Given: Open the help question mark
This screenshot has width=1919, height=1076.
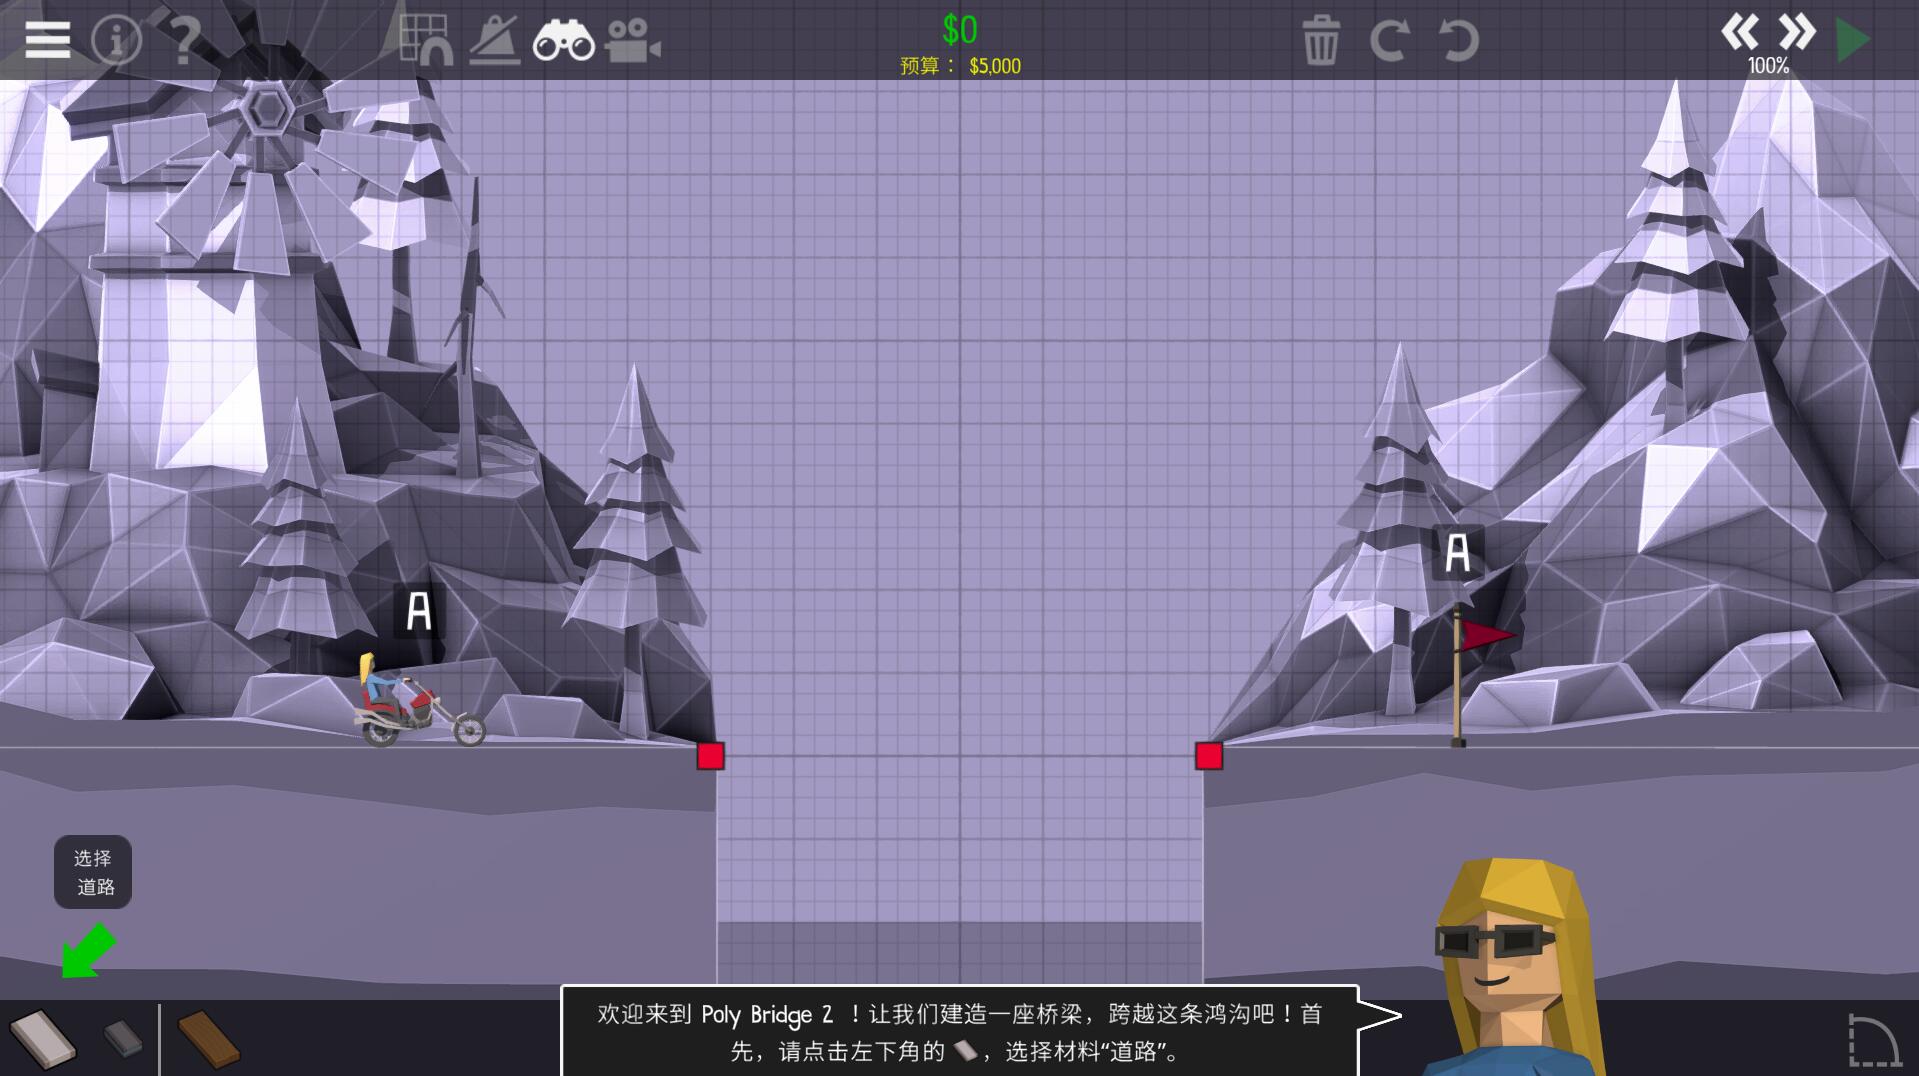Looking at the screenshot, I should tap(185, 40).
